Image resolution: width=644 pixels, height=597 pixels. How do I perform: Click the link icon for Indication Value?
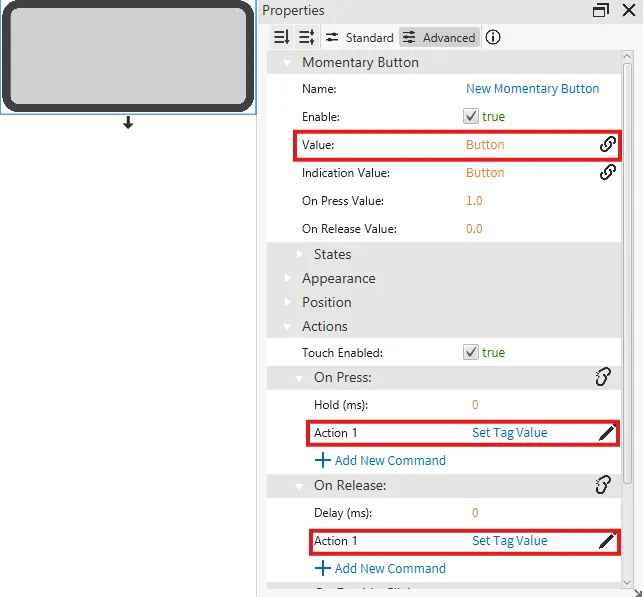[607, 173]
